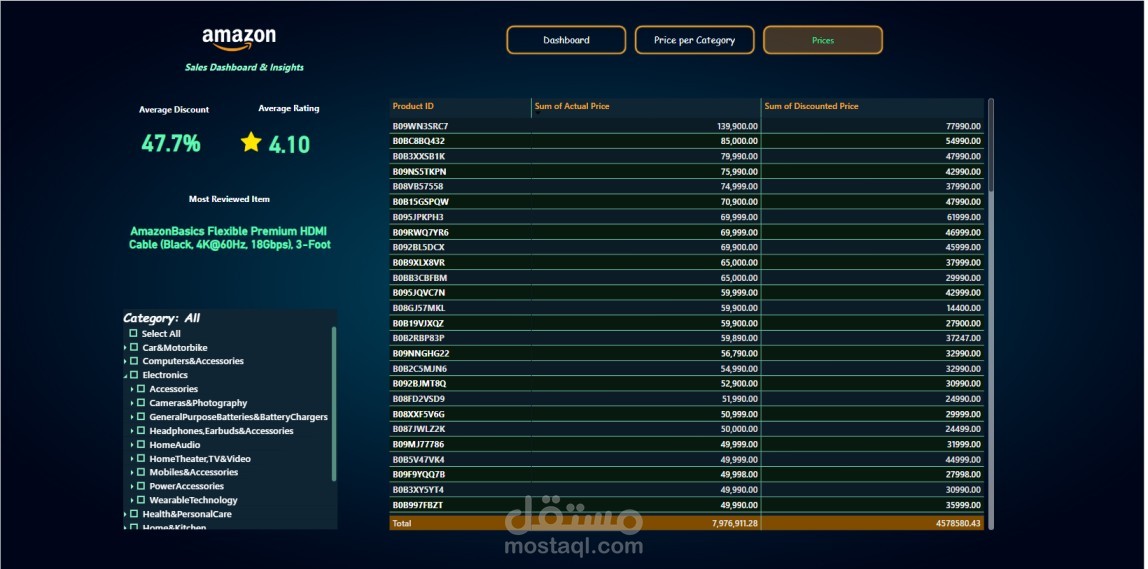1148x569 pixels.
Task: Expand the Health&PersonalCare node arrow
Action: [125, 515]
